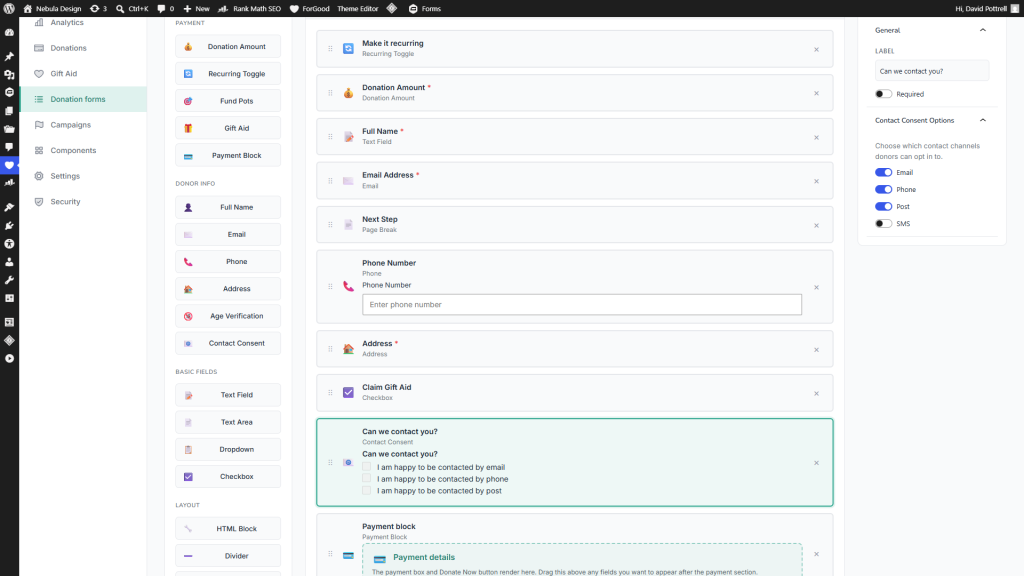This screenshot has height=576, width=1024.
Task: Click drag handle of Full Name row
Action: (330, 137)
